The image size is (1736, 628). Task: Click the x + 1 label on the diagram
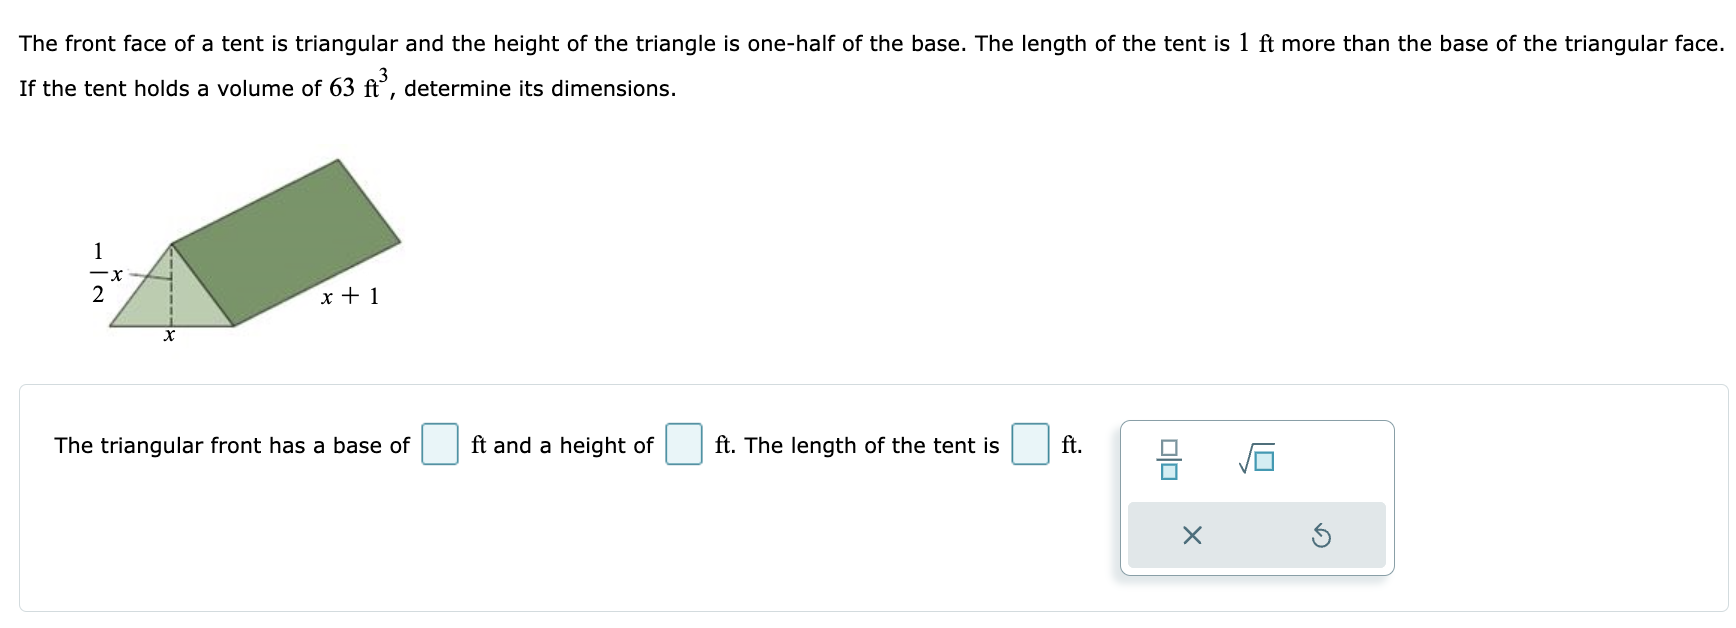tap(348, 295)
